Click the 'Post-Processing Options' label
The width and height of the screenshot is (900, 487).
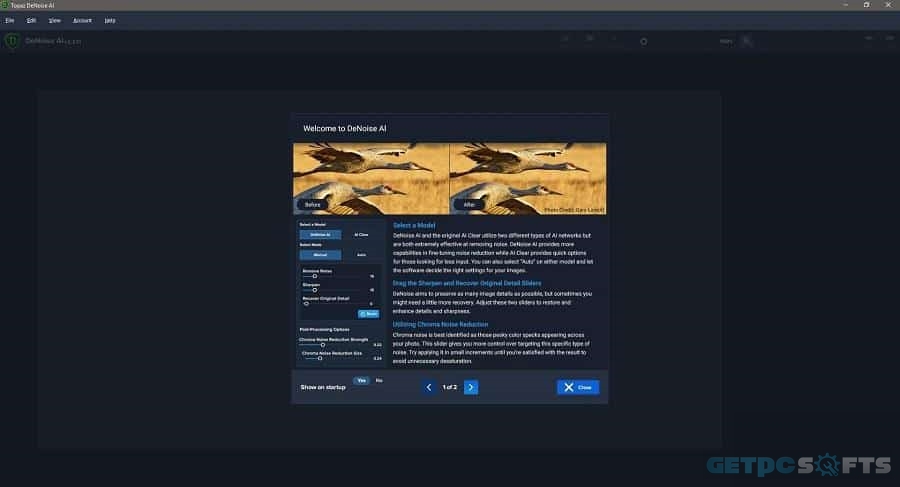pyautogui.click(x=324, y=330)
